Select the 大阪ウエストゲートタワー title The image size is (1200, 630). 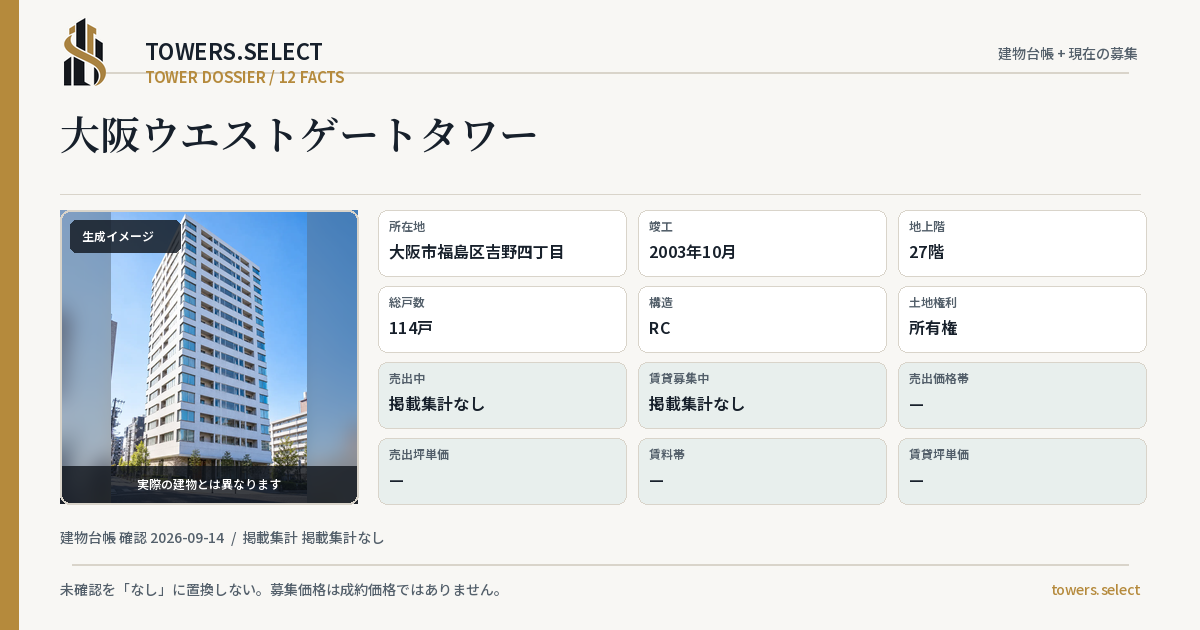coord(299,135)
